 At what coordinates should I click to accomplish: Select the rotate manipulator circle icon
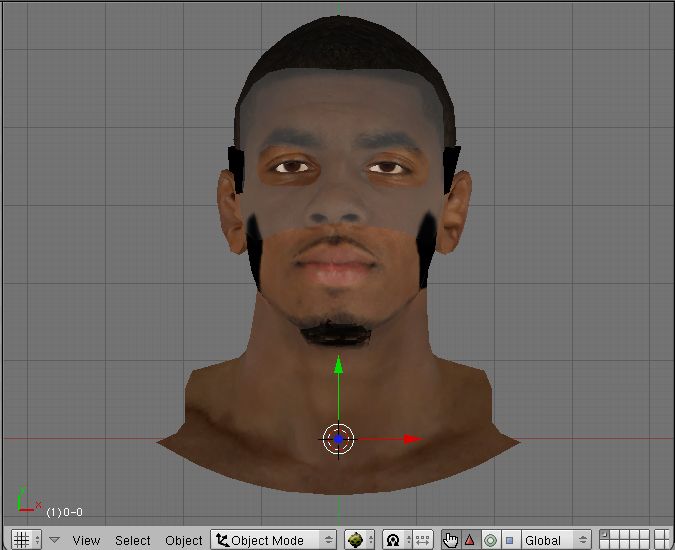click(490, 540)
